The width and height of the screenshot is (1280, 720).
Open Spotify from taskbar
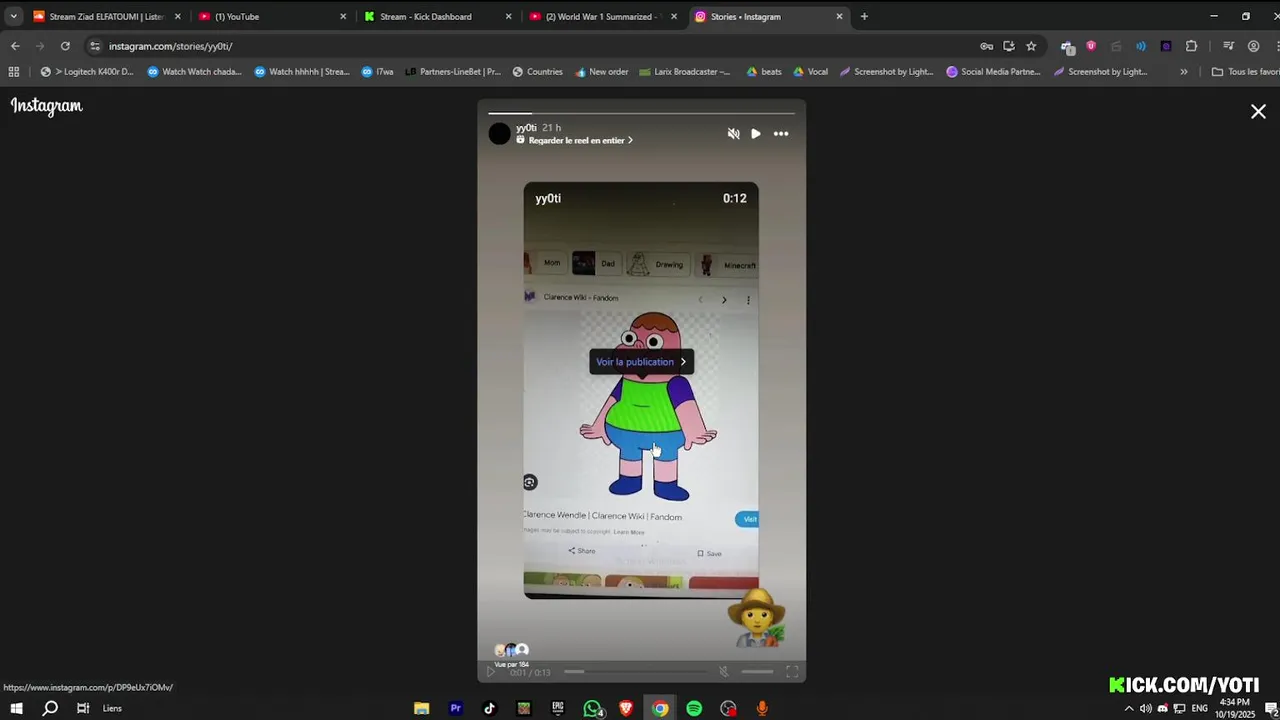pos(694,708)
